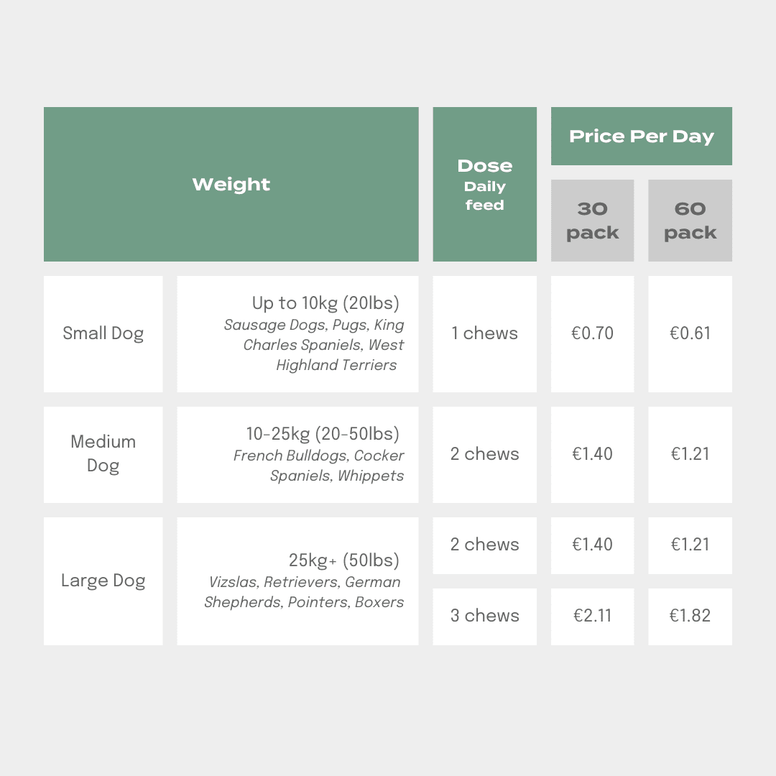The width and height of the screenshot is (776, 776).
Task: Click the Small Dog row label
Action: [x=103, y=334]
